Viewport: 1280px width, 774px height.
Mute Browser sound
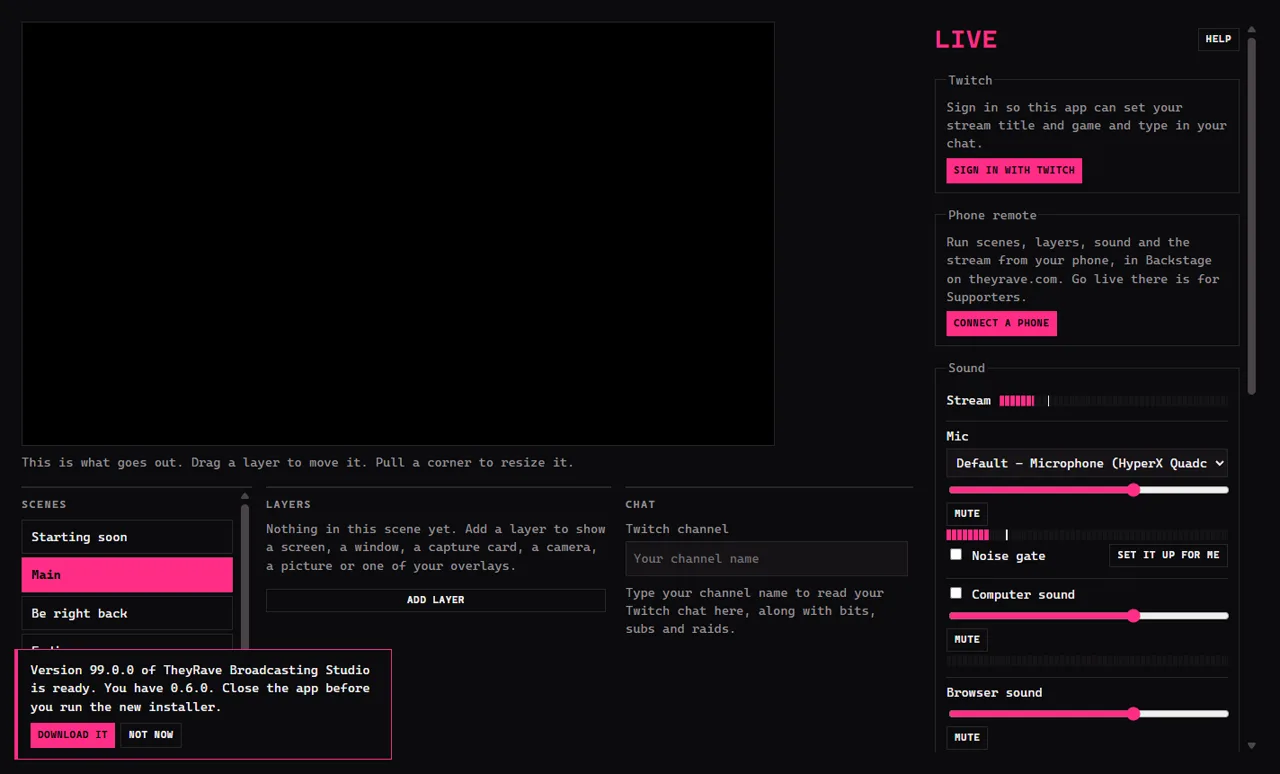pos(967,737)
